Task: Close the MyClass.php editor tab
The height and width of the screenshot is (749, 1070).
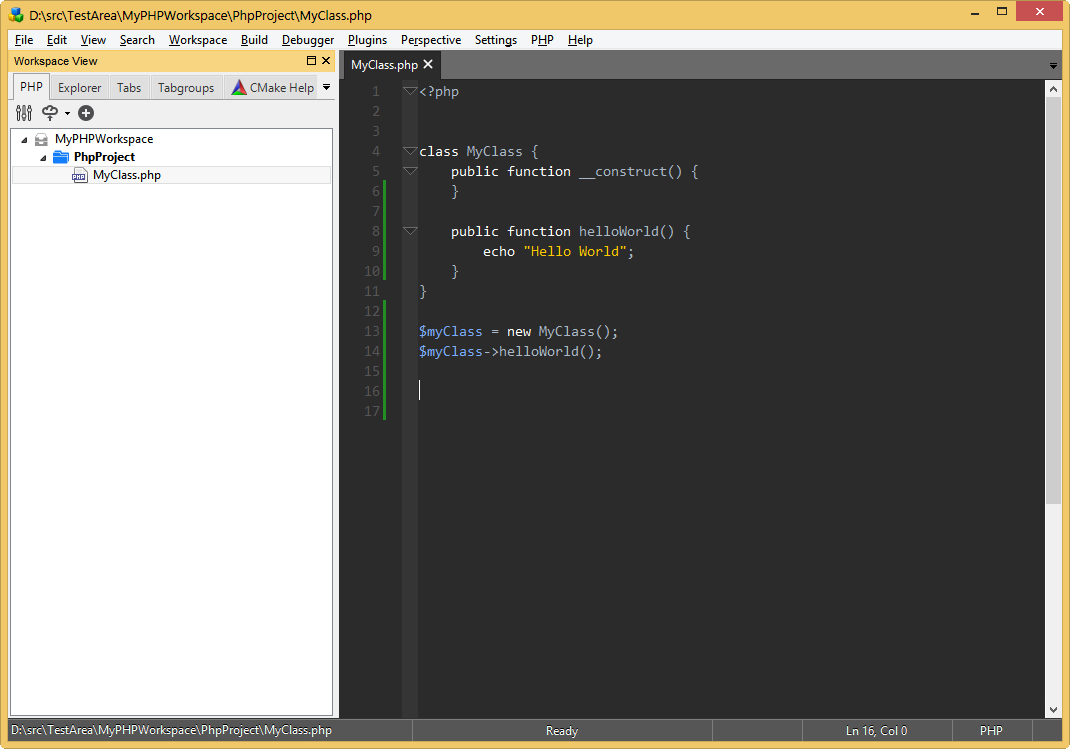Action: click(x=428, y=64)
